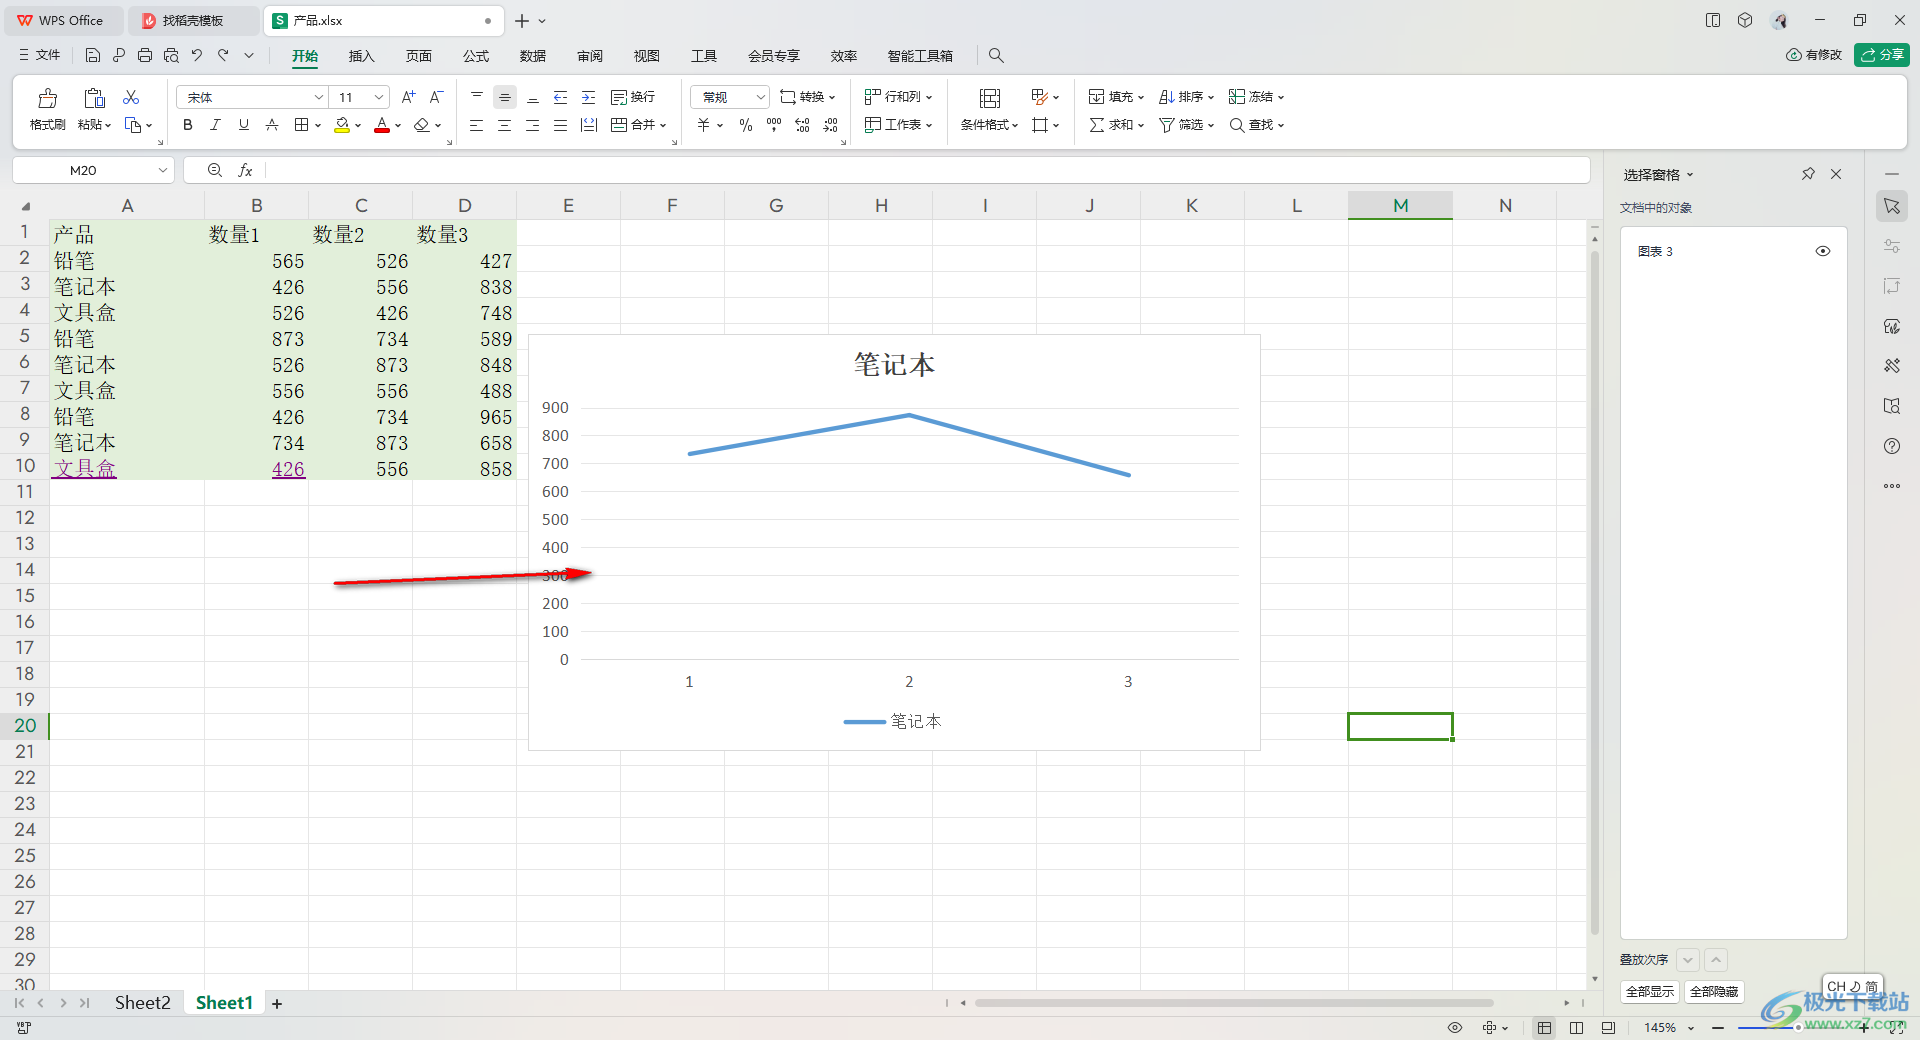This screenshot has width=1920, height=1040.
Task: Click the increase indent icon
Action: [588, 97]
